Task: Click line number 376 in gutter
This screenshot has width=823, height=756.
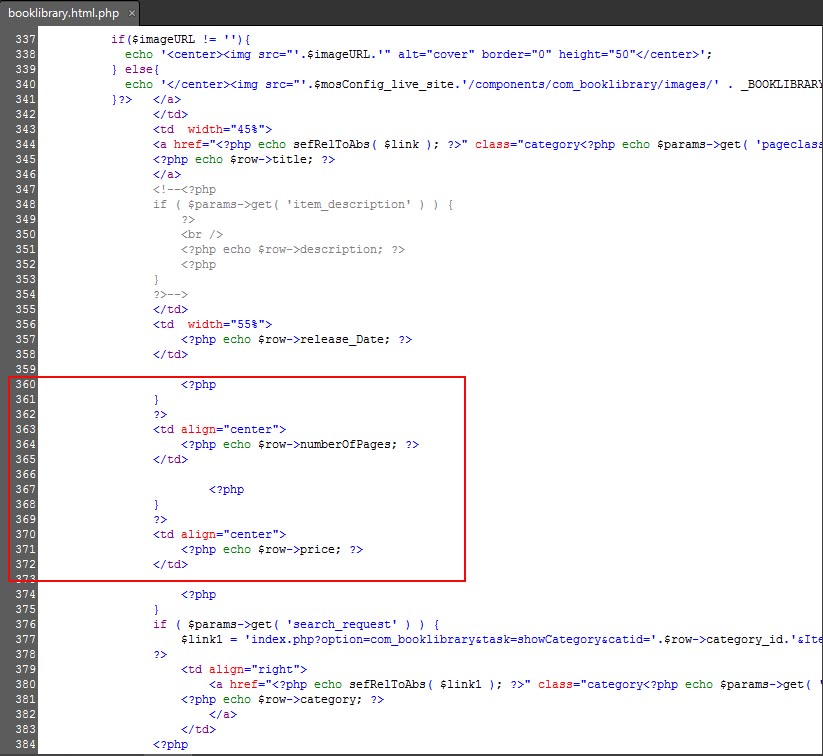Action: 25,624
